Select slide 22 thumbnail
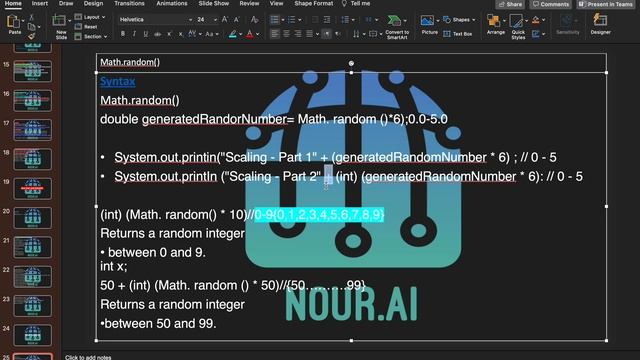The height and width of the screenshot is (360, 640). click(32, 276)
